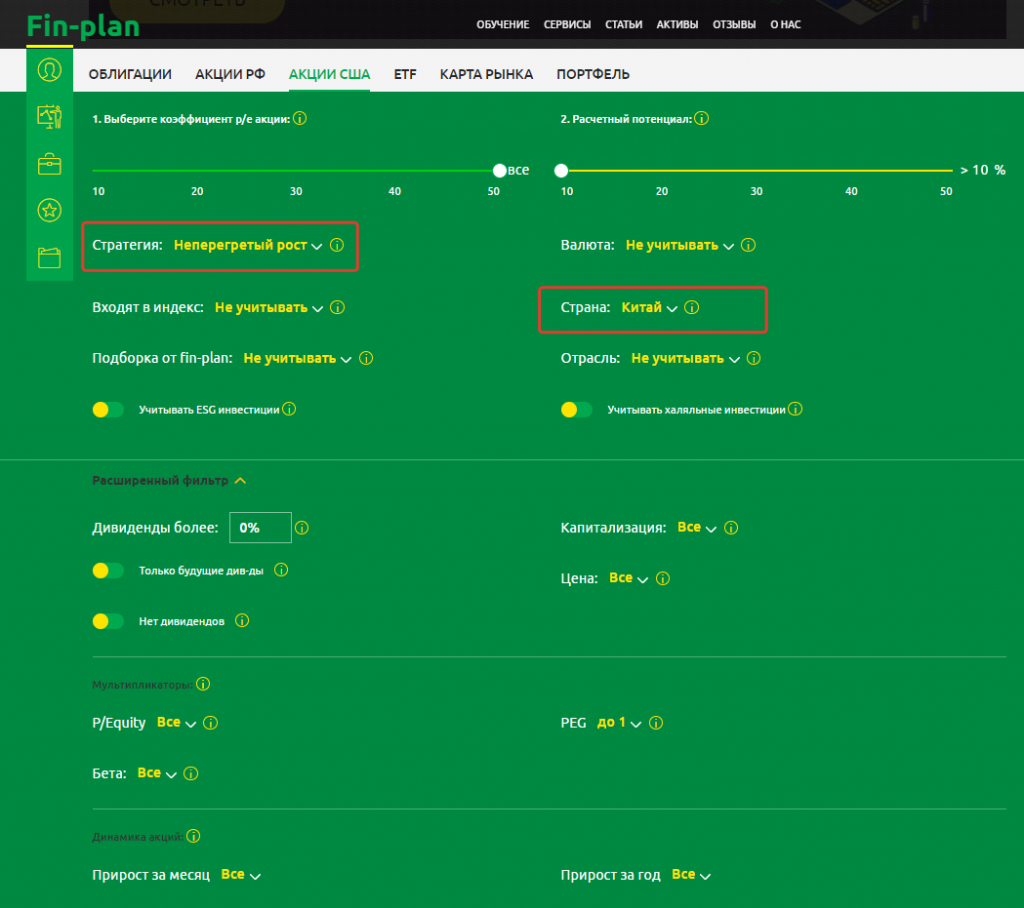Click the p/e coefficient slider handle
Viewport: 1024px width, 908px height.
(x=500, y=170)
